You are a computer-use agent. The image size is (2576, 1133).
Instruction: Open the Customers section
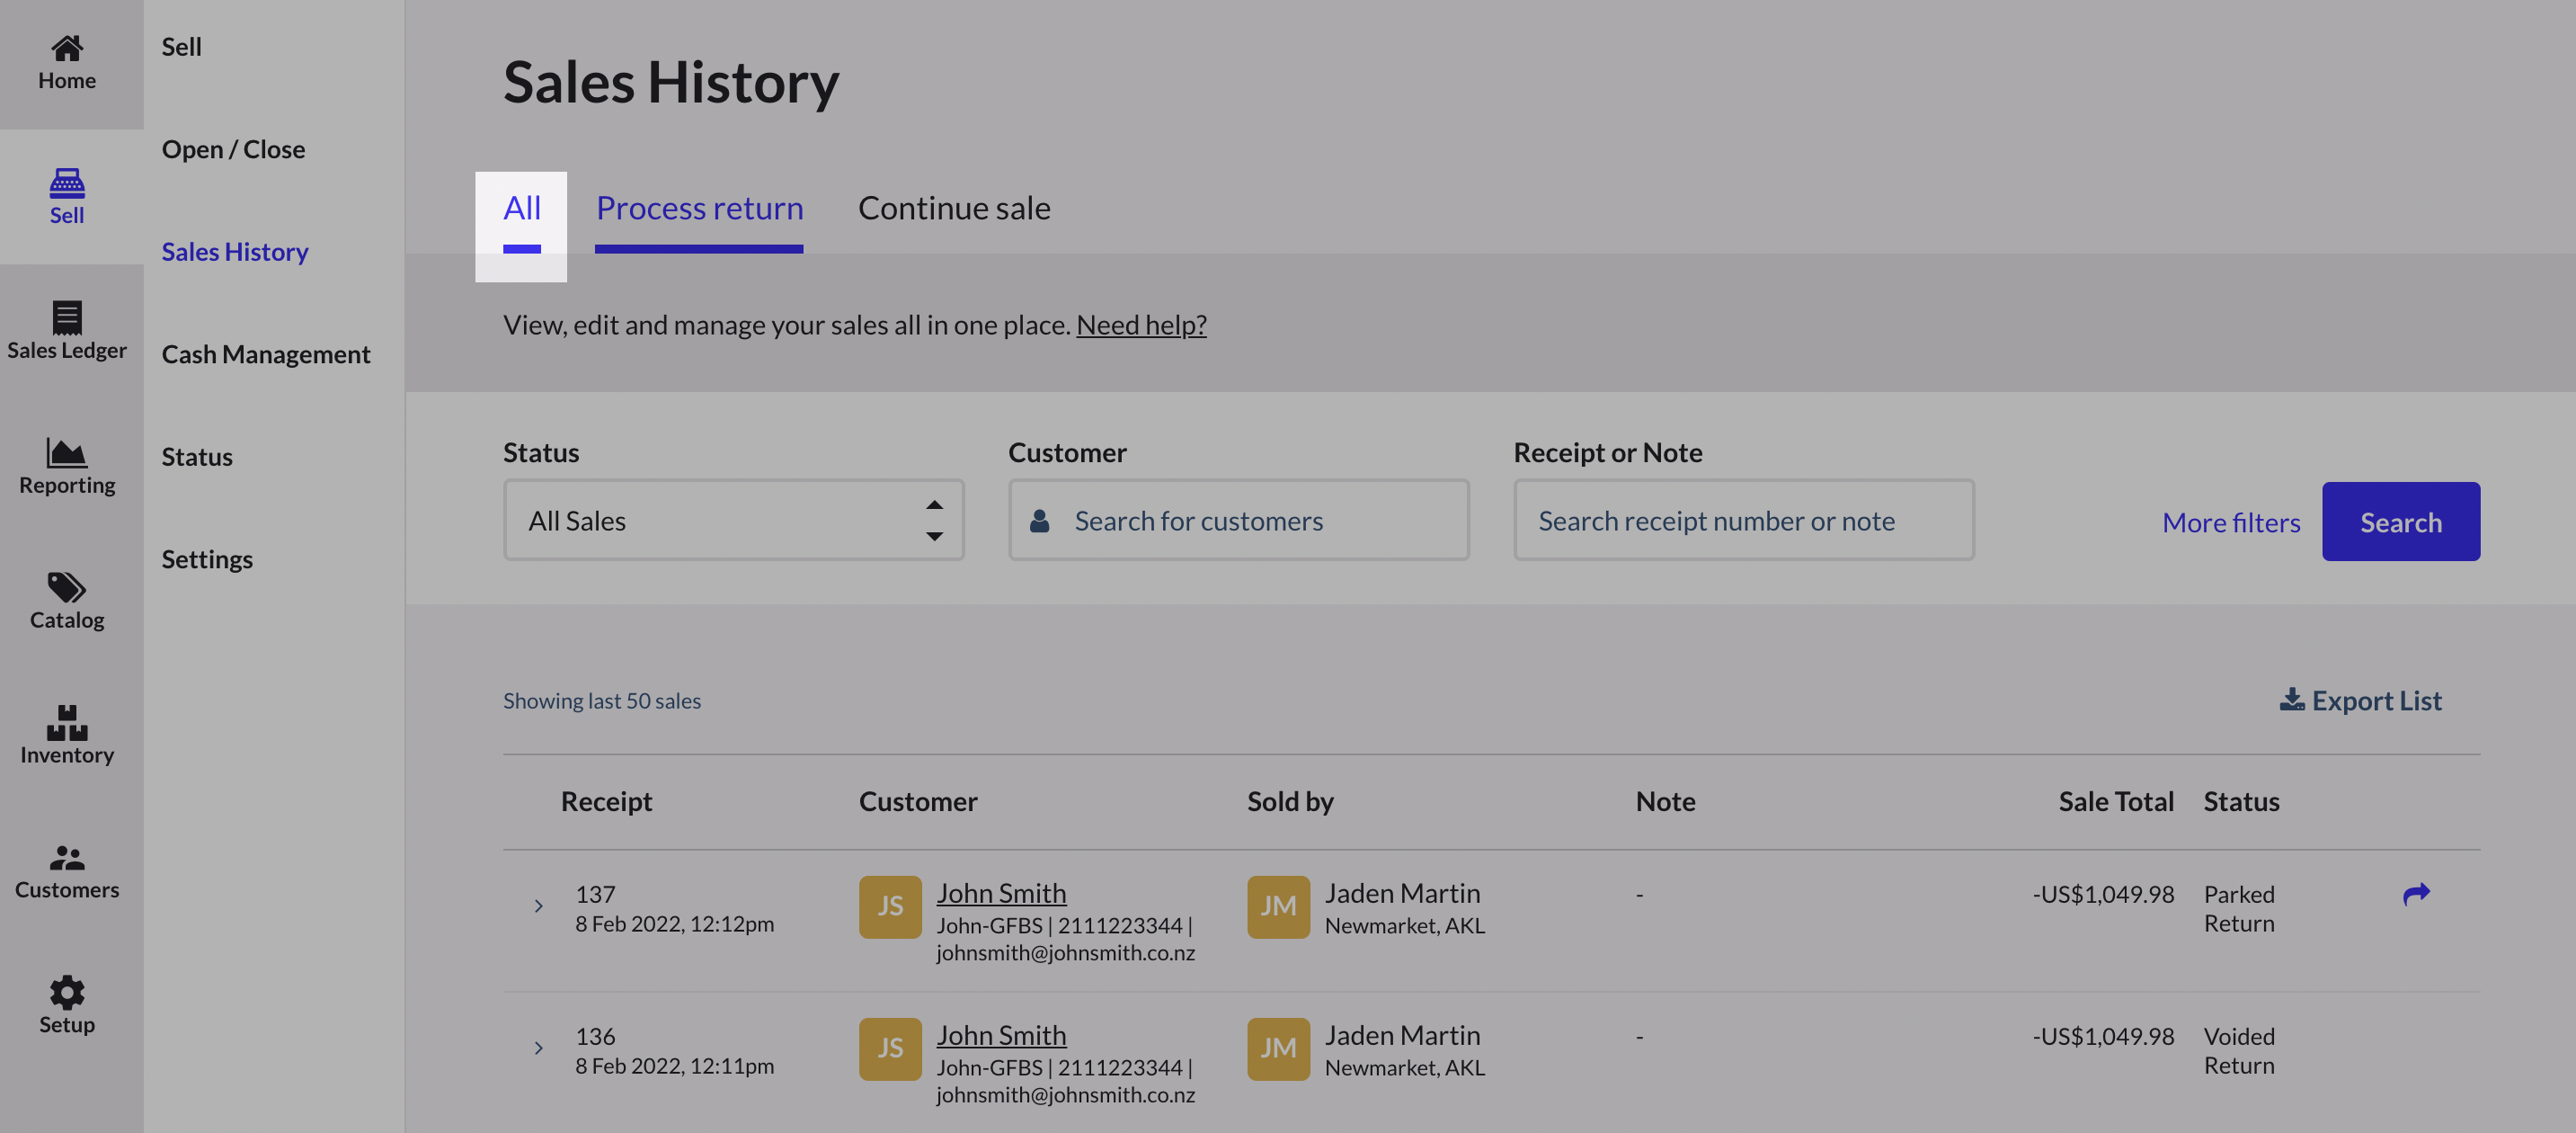(x=67, y=871)
